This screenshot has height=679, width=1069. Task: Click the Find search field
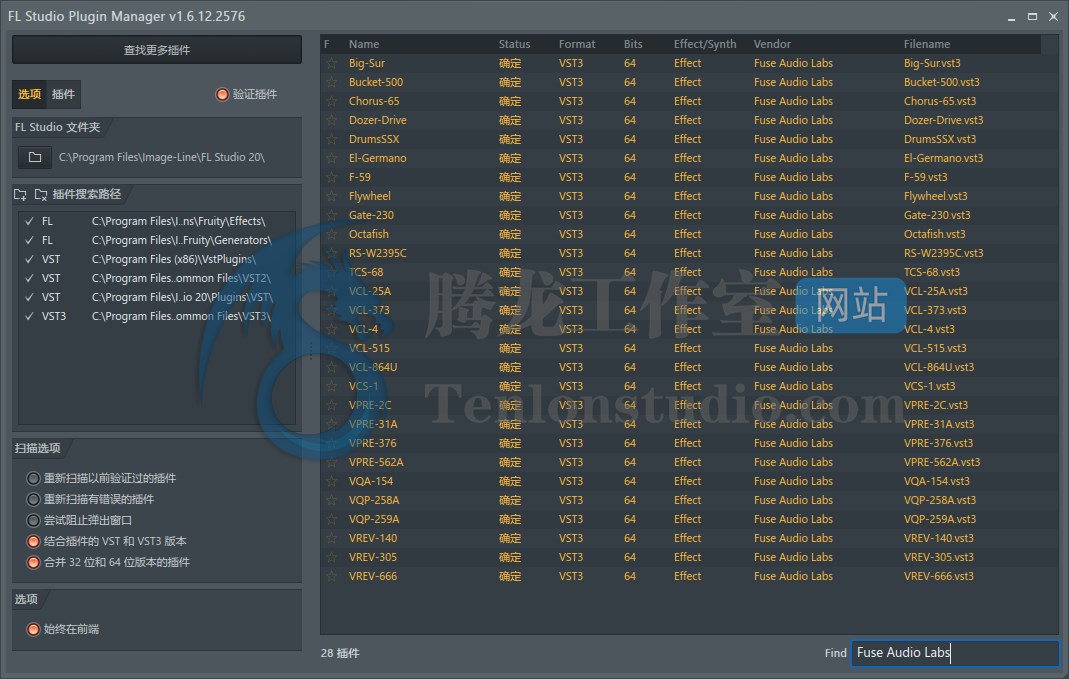[954, 653]
